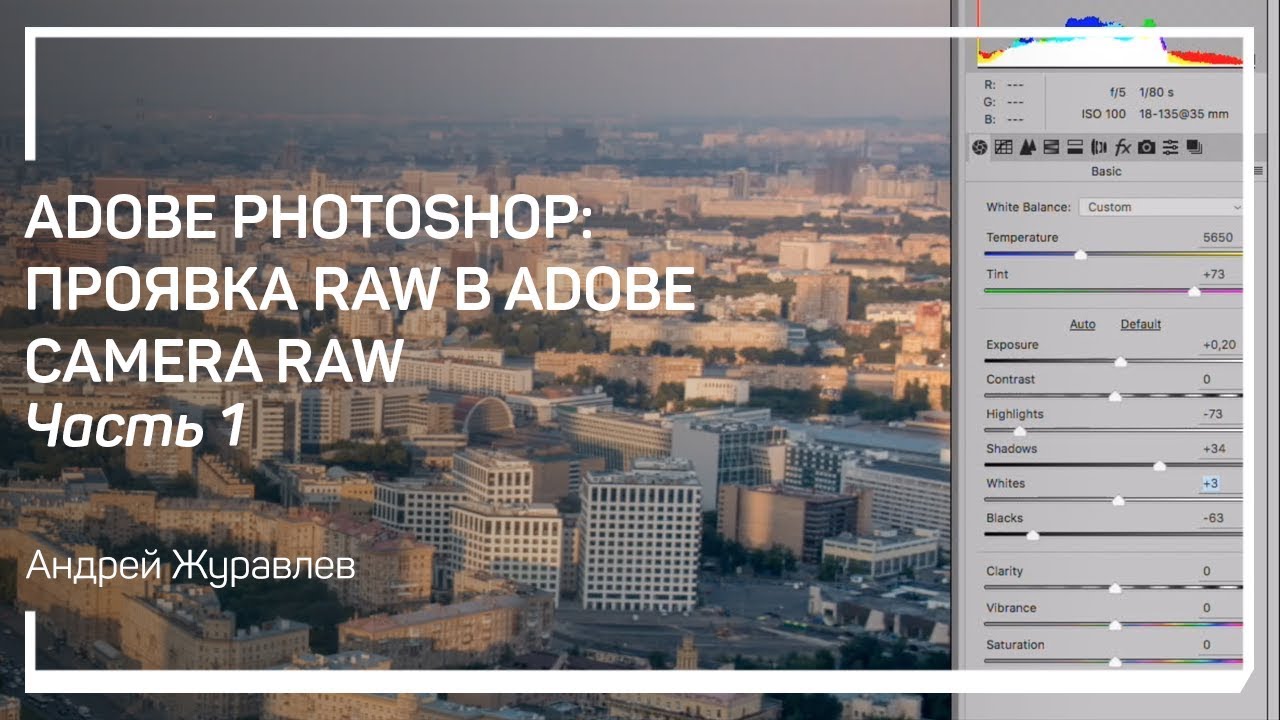Click the 'Basic' panel title text
Viewport: 1280px width, 720px height.
pyautogui.click(x=1106, y=171)
